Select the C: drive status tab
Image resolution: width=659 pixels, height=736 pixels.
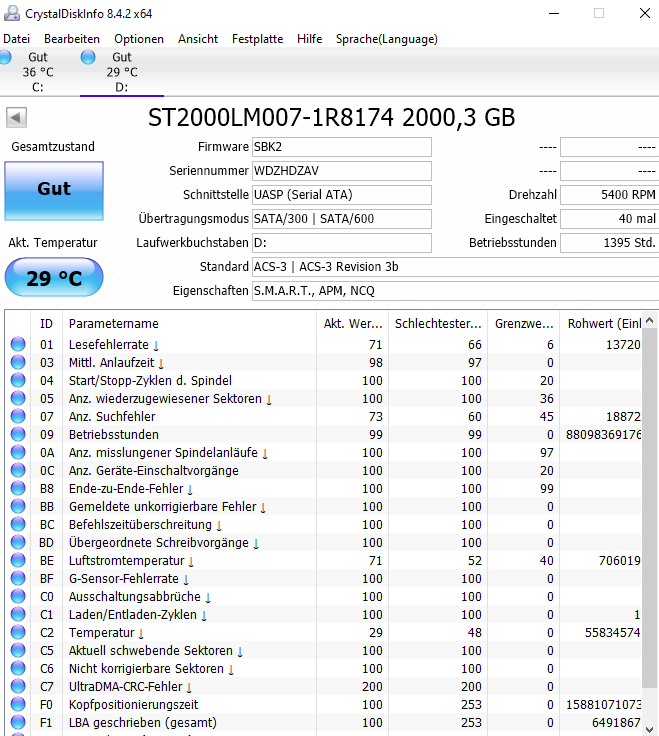tap(38, 72)
